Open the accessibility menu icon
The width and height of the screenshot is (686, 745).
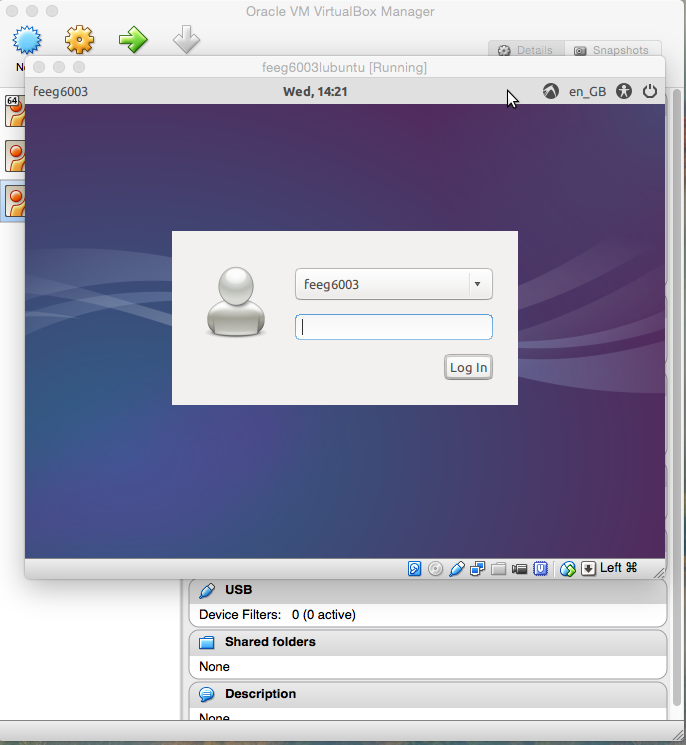[624, 91]
